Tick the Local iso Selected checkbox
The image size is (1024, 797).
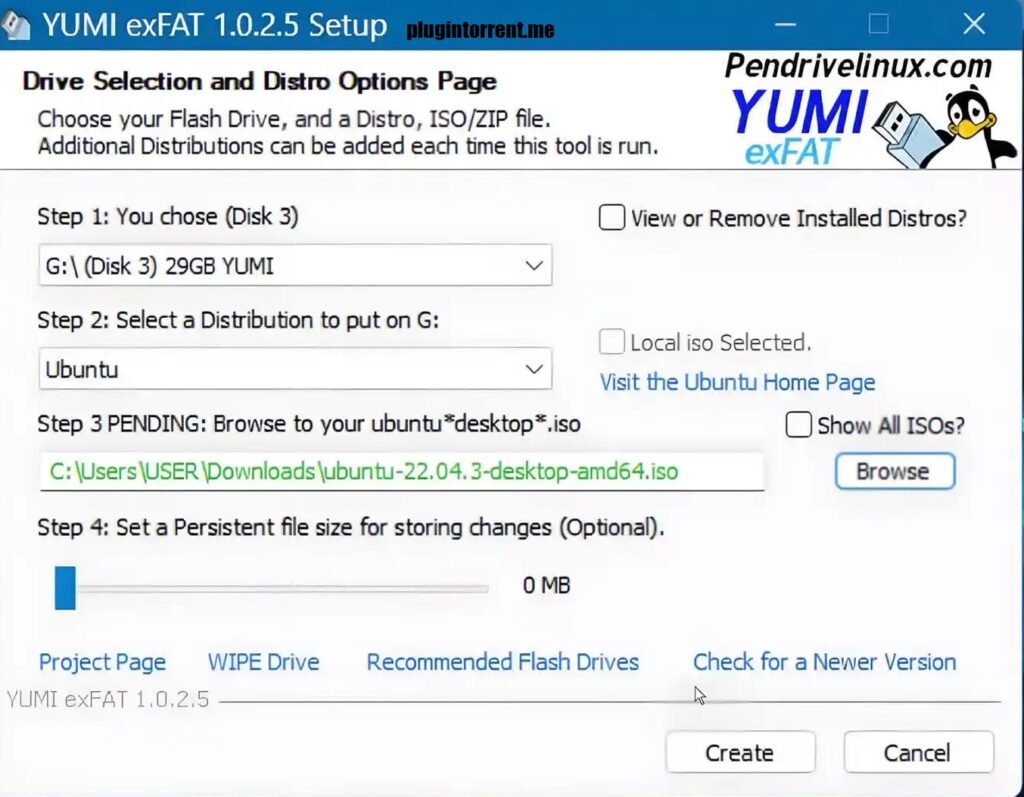612,342
